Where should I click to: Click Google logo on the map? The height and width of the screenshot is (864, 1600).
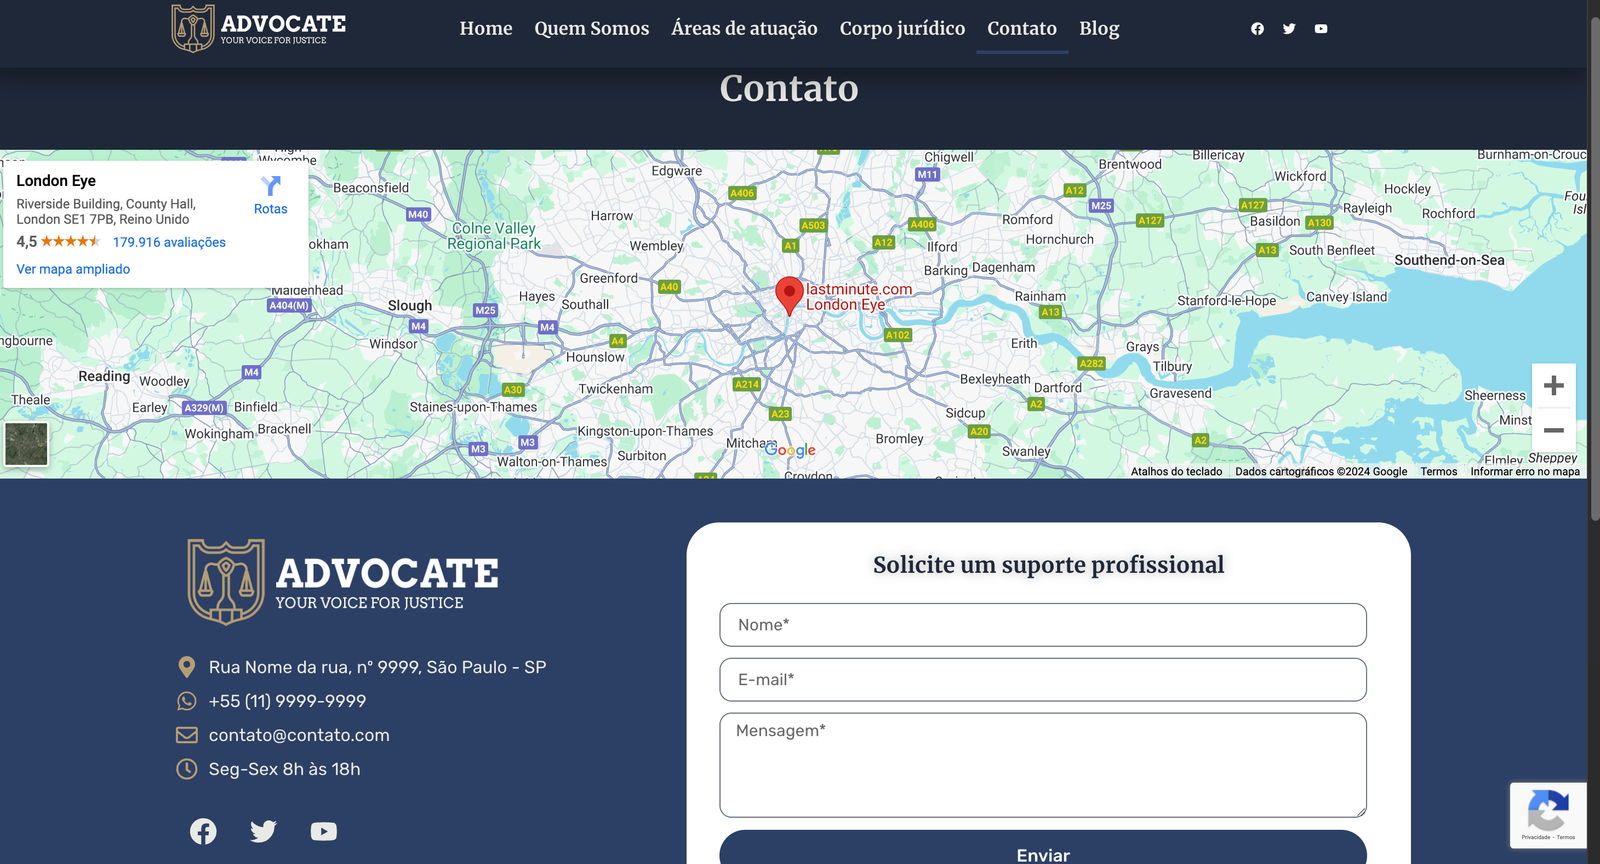[790, 451]
